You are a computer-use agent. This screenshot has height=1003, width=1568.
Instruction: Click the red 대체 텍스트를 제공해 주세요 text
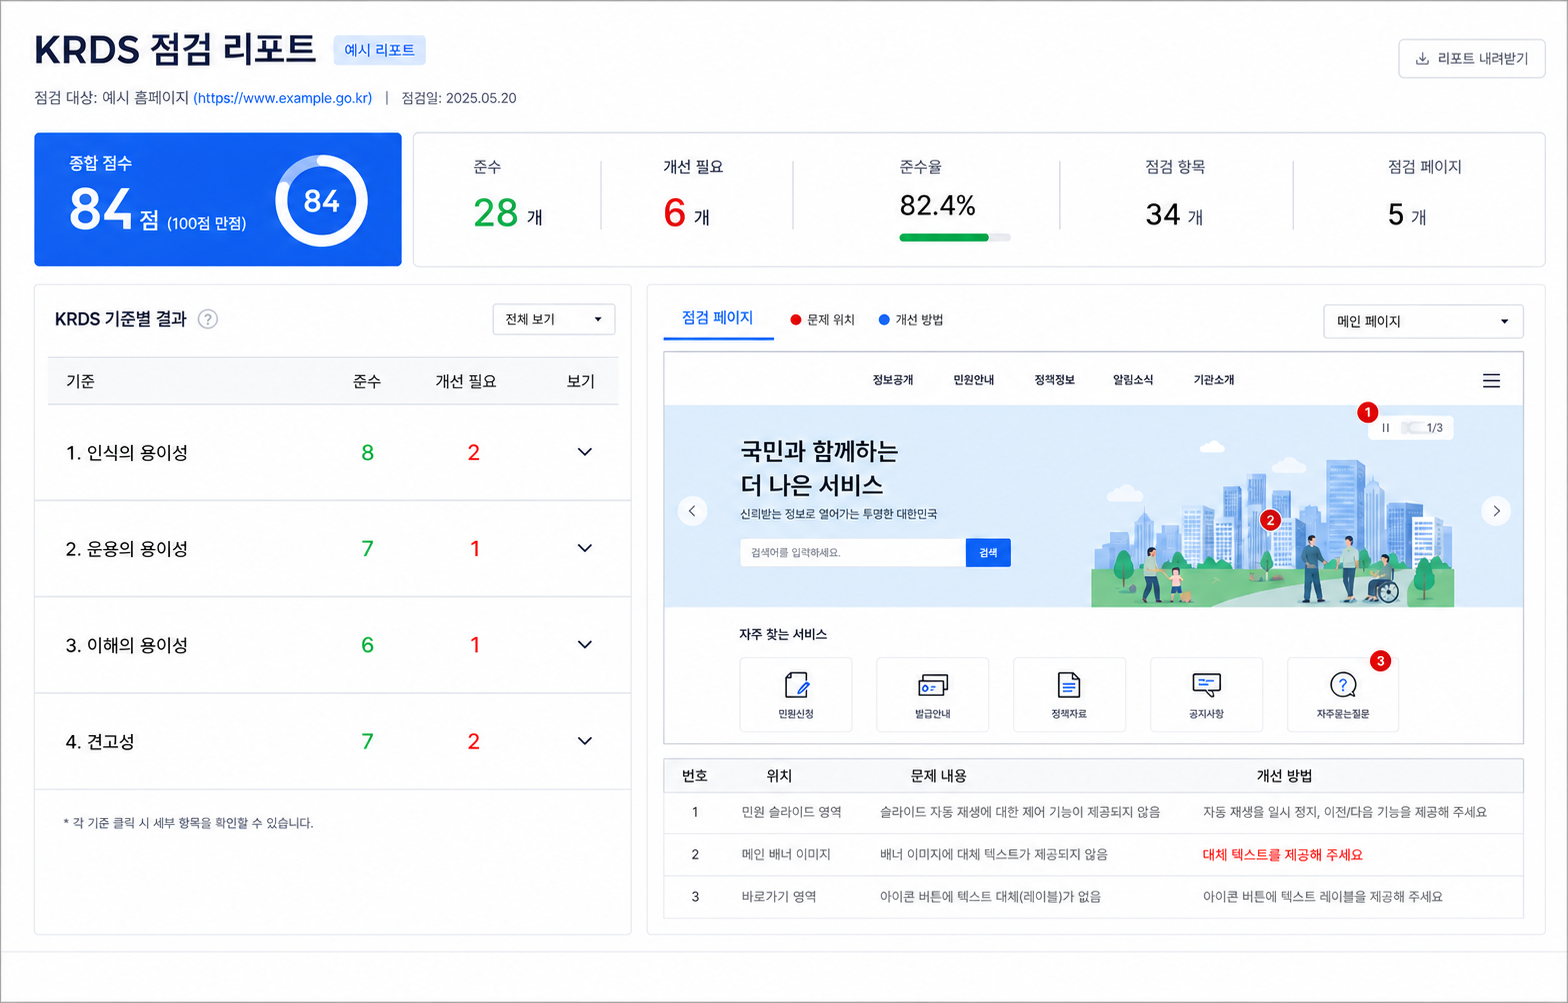pos(1282,855)
